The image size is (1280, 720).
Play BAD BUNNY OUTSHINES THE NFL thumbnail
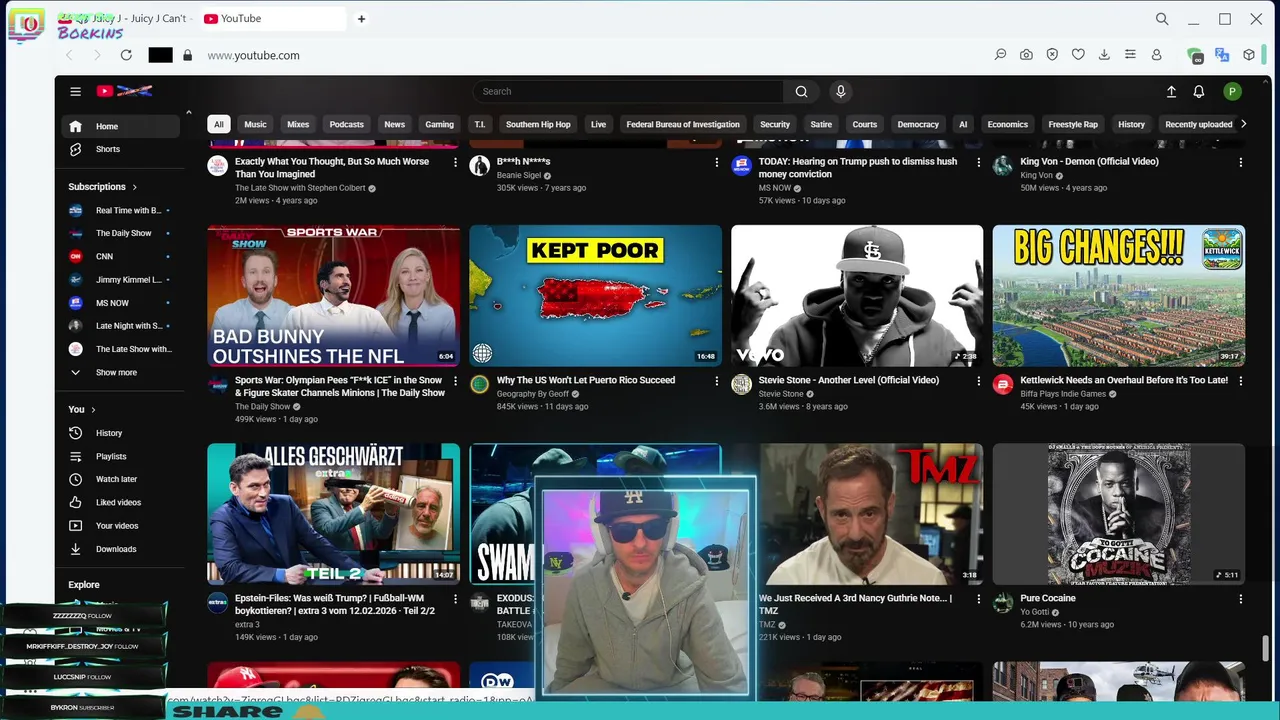point(333,295)
